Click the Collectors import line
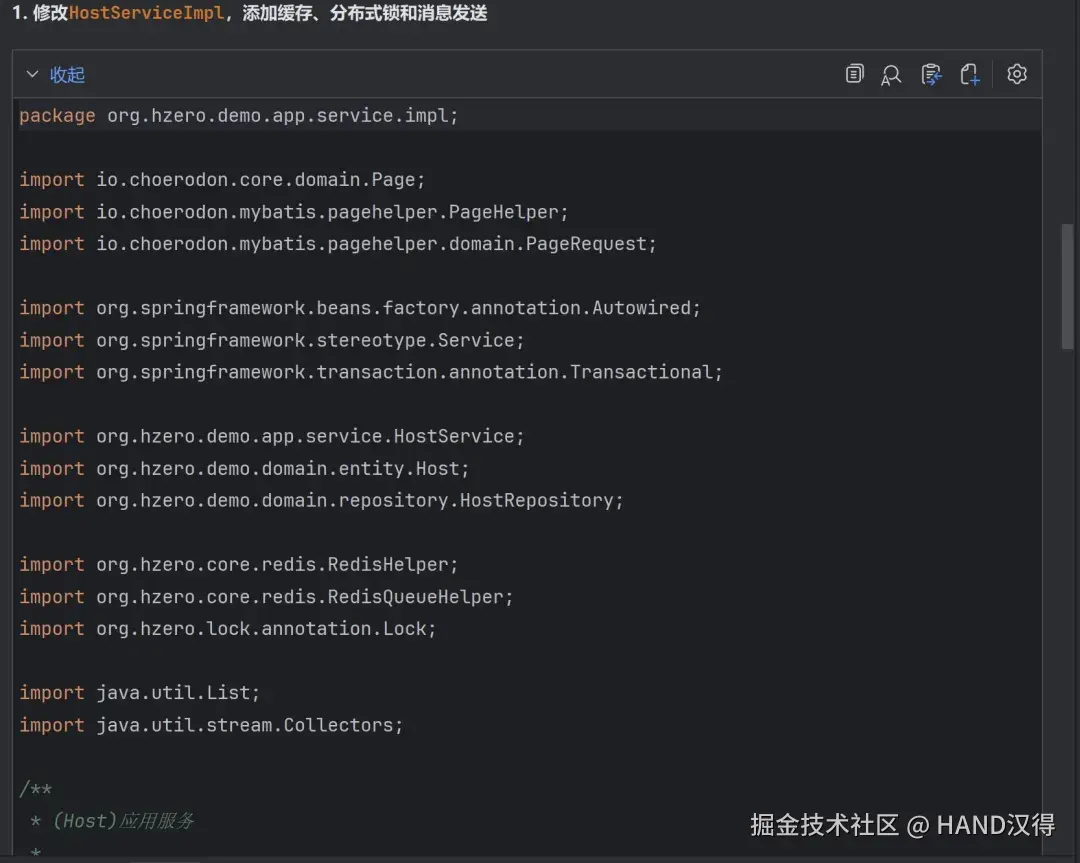The height and width of the screenshot is (863, 1080). pyautogui.click(x=211, y=725)
